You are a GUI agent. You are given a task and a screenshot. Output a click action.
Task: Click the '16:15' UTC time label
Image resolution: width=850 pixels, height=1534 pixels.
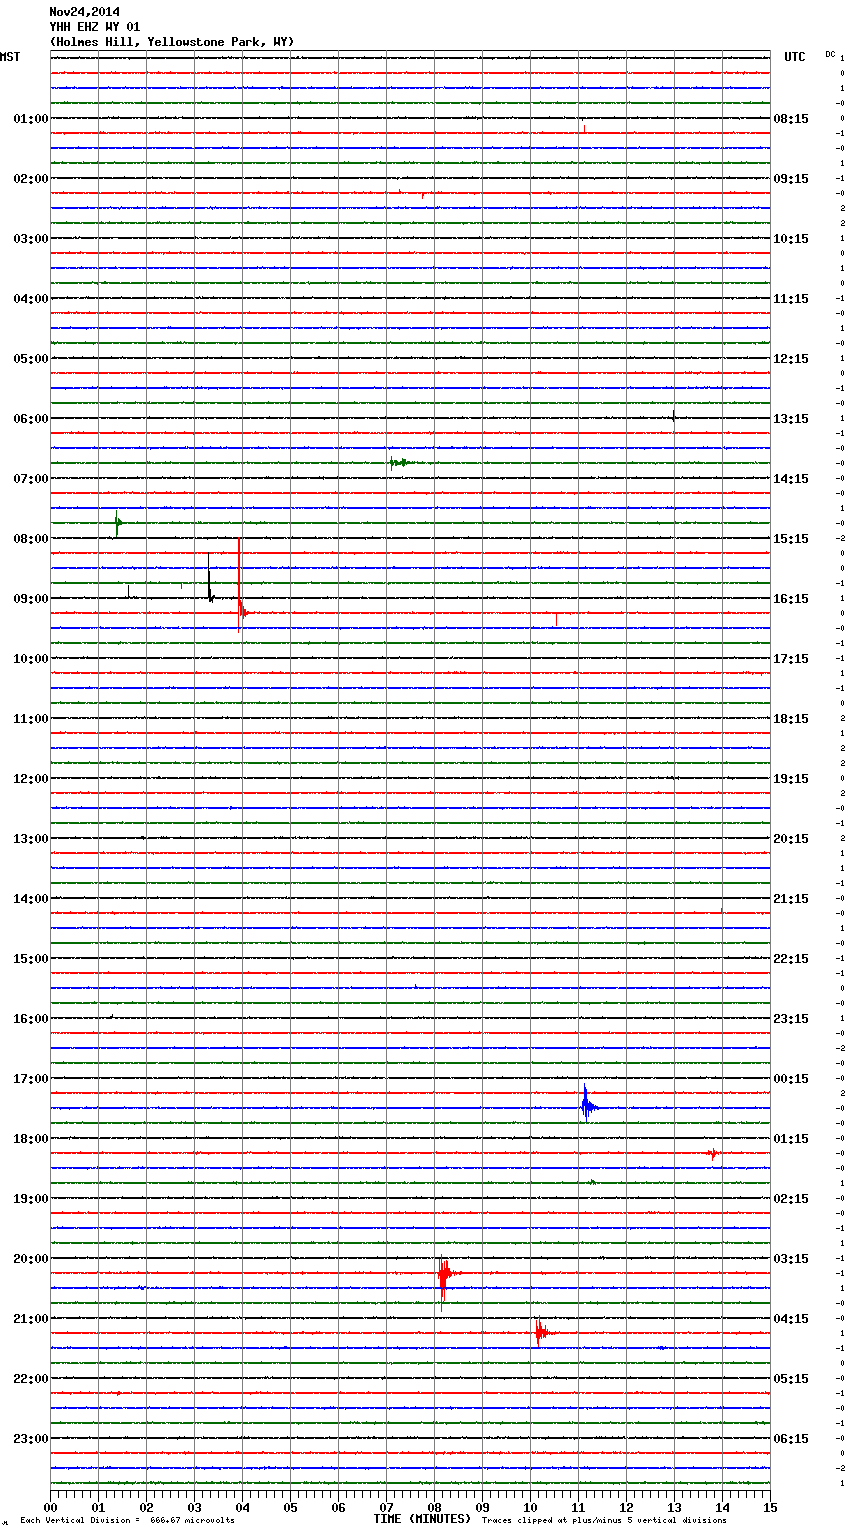click(791, 599)
